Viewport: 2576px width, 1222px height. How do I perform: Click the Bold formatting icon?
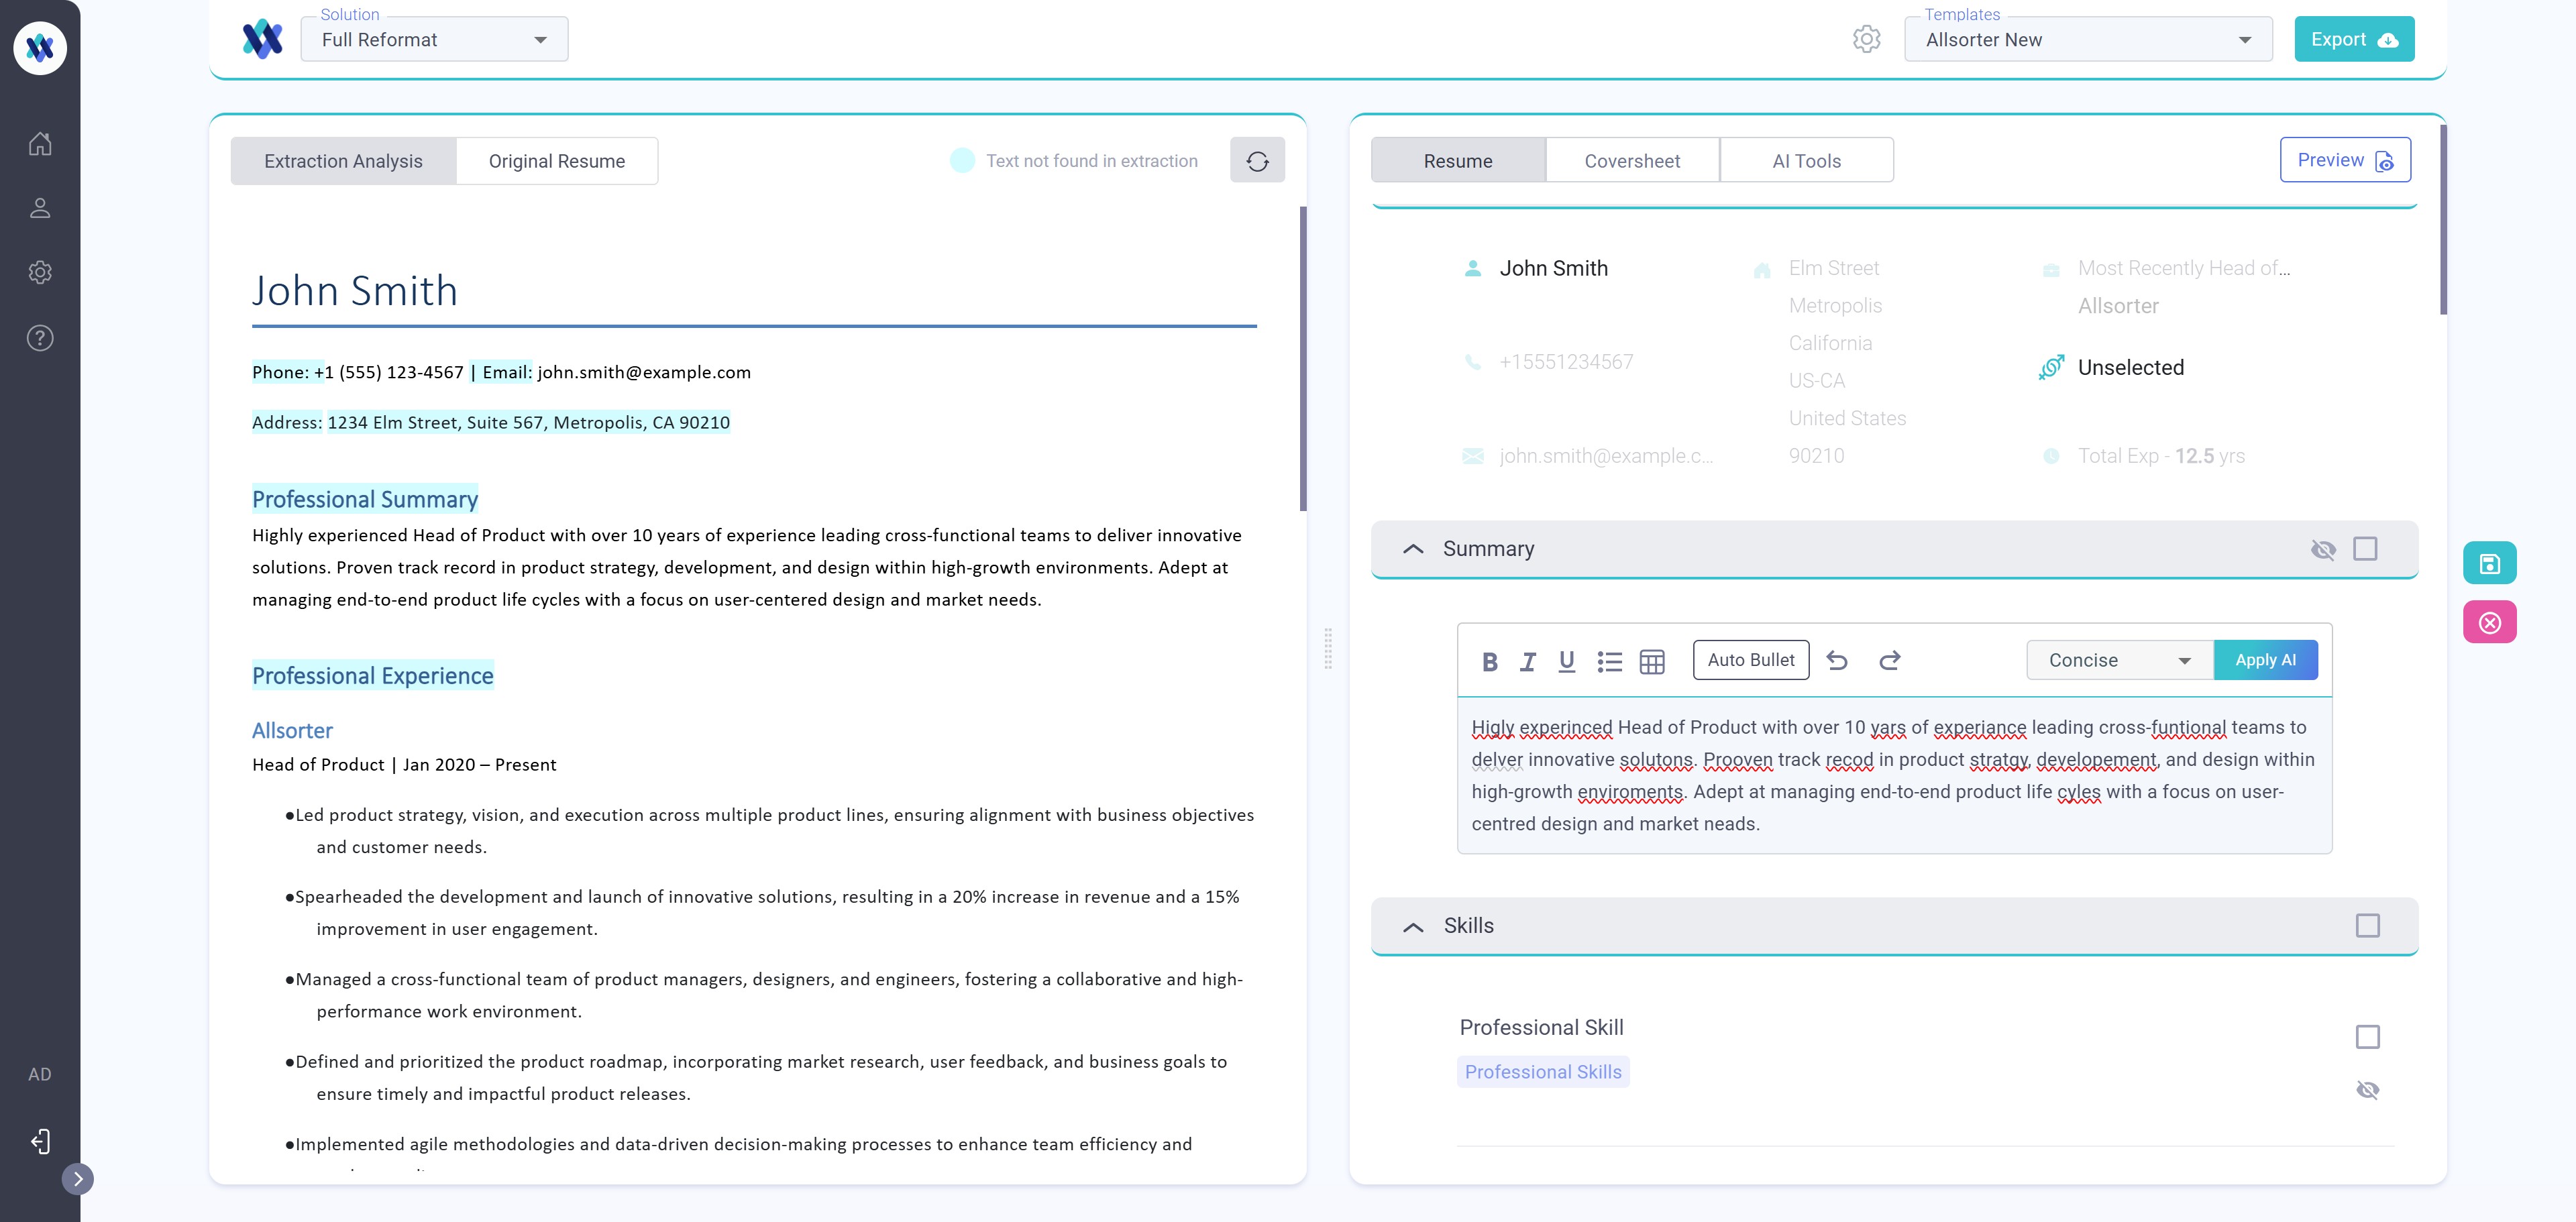(1489, 661)
